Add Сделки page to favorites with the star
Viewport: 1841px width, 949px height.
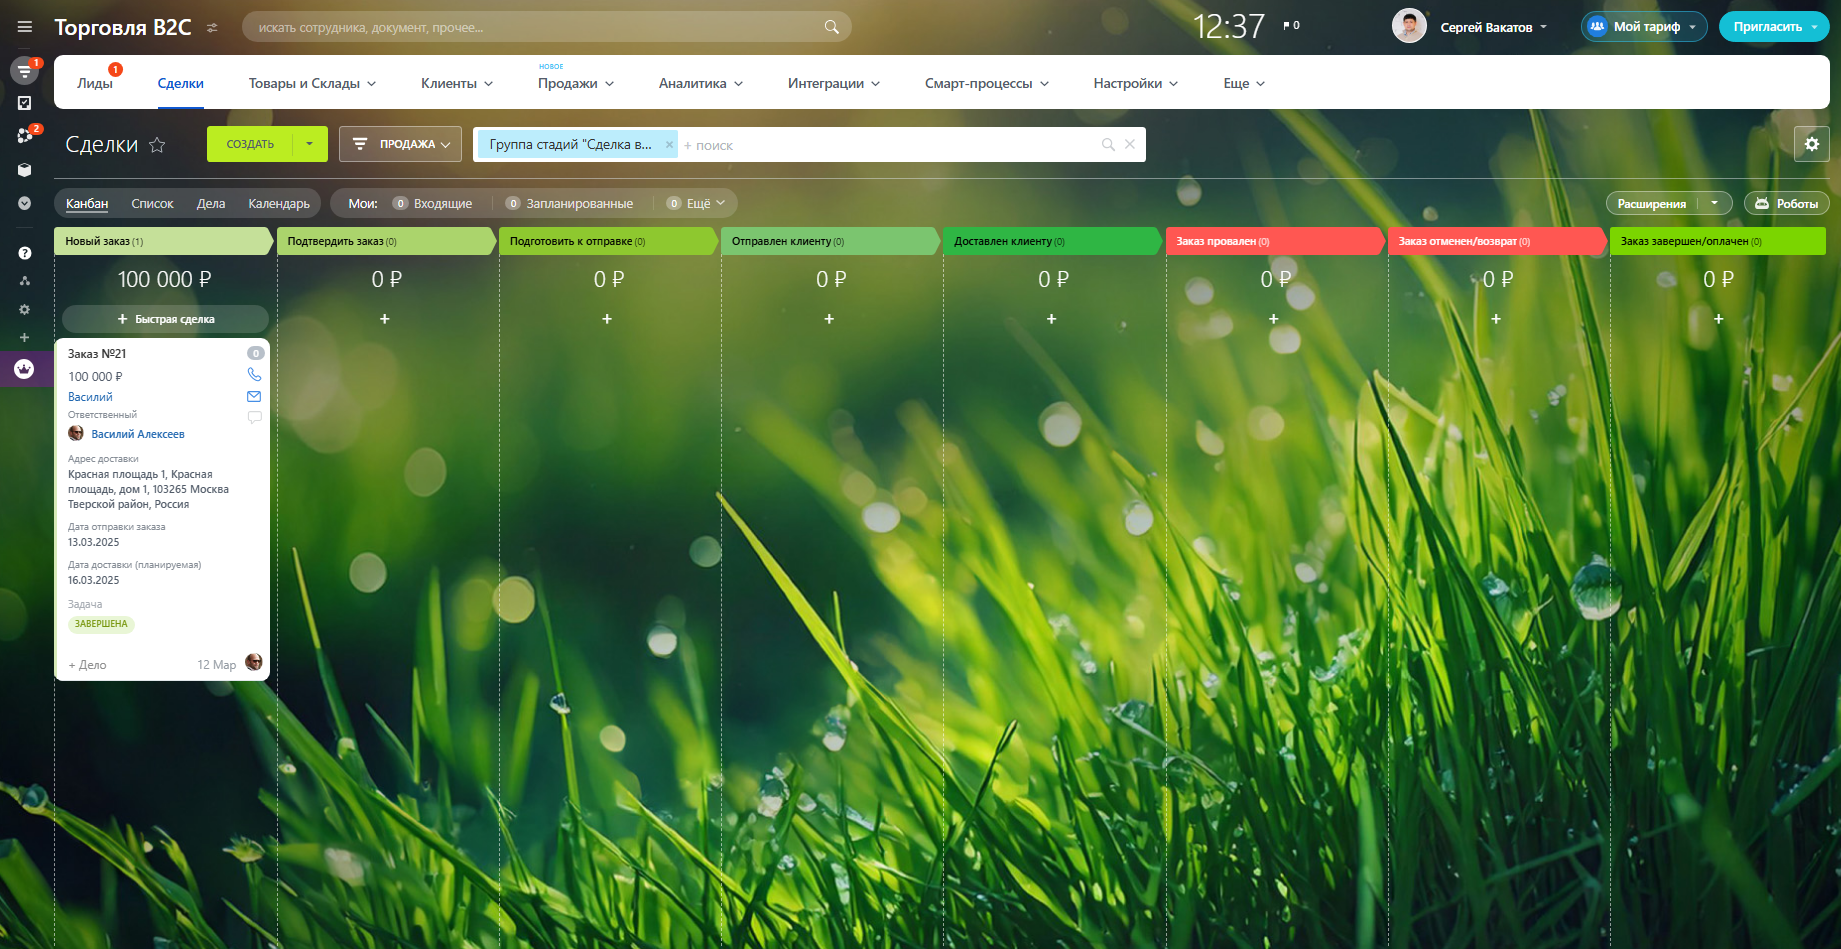pos(157,145)
